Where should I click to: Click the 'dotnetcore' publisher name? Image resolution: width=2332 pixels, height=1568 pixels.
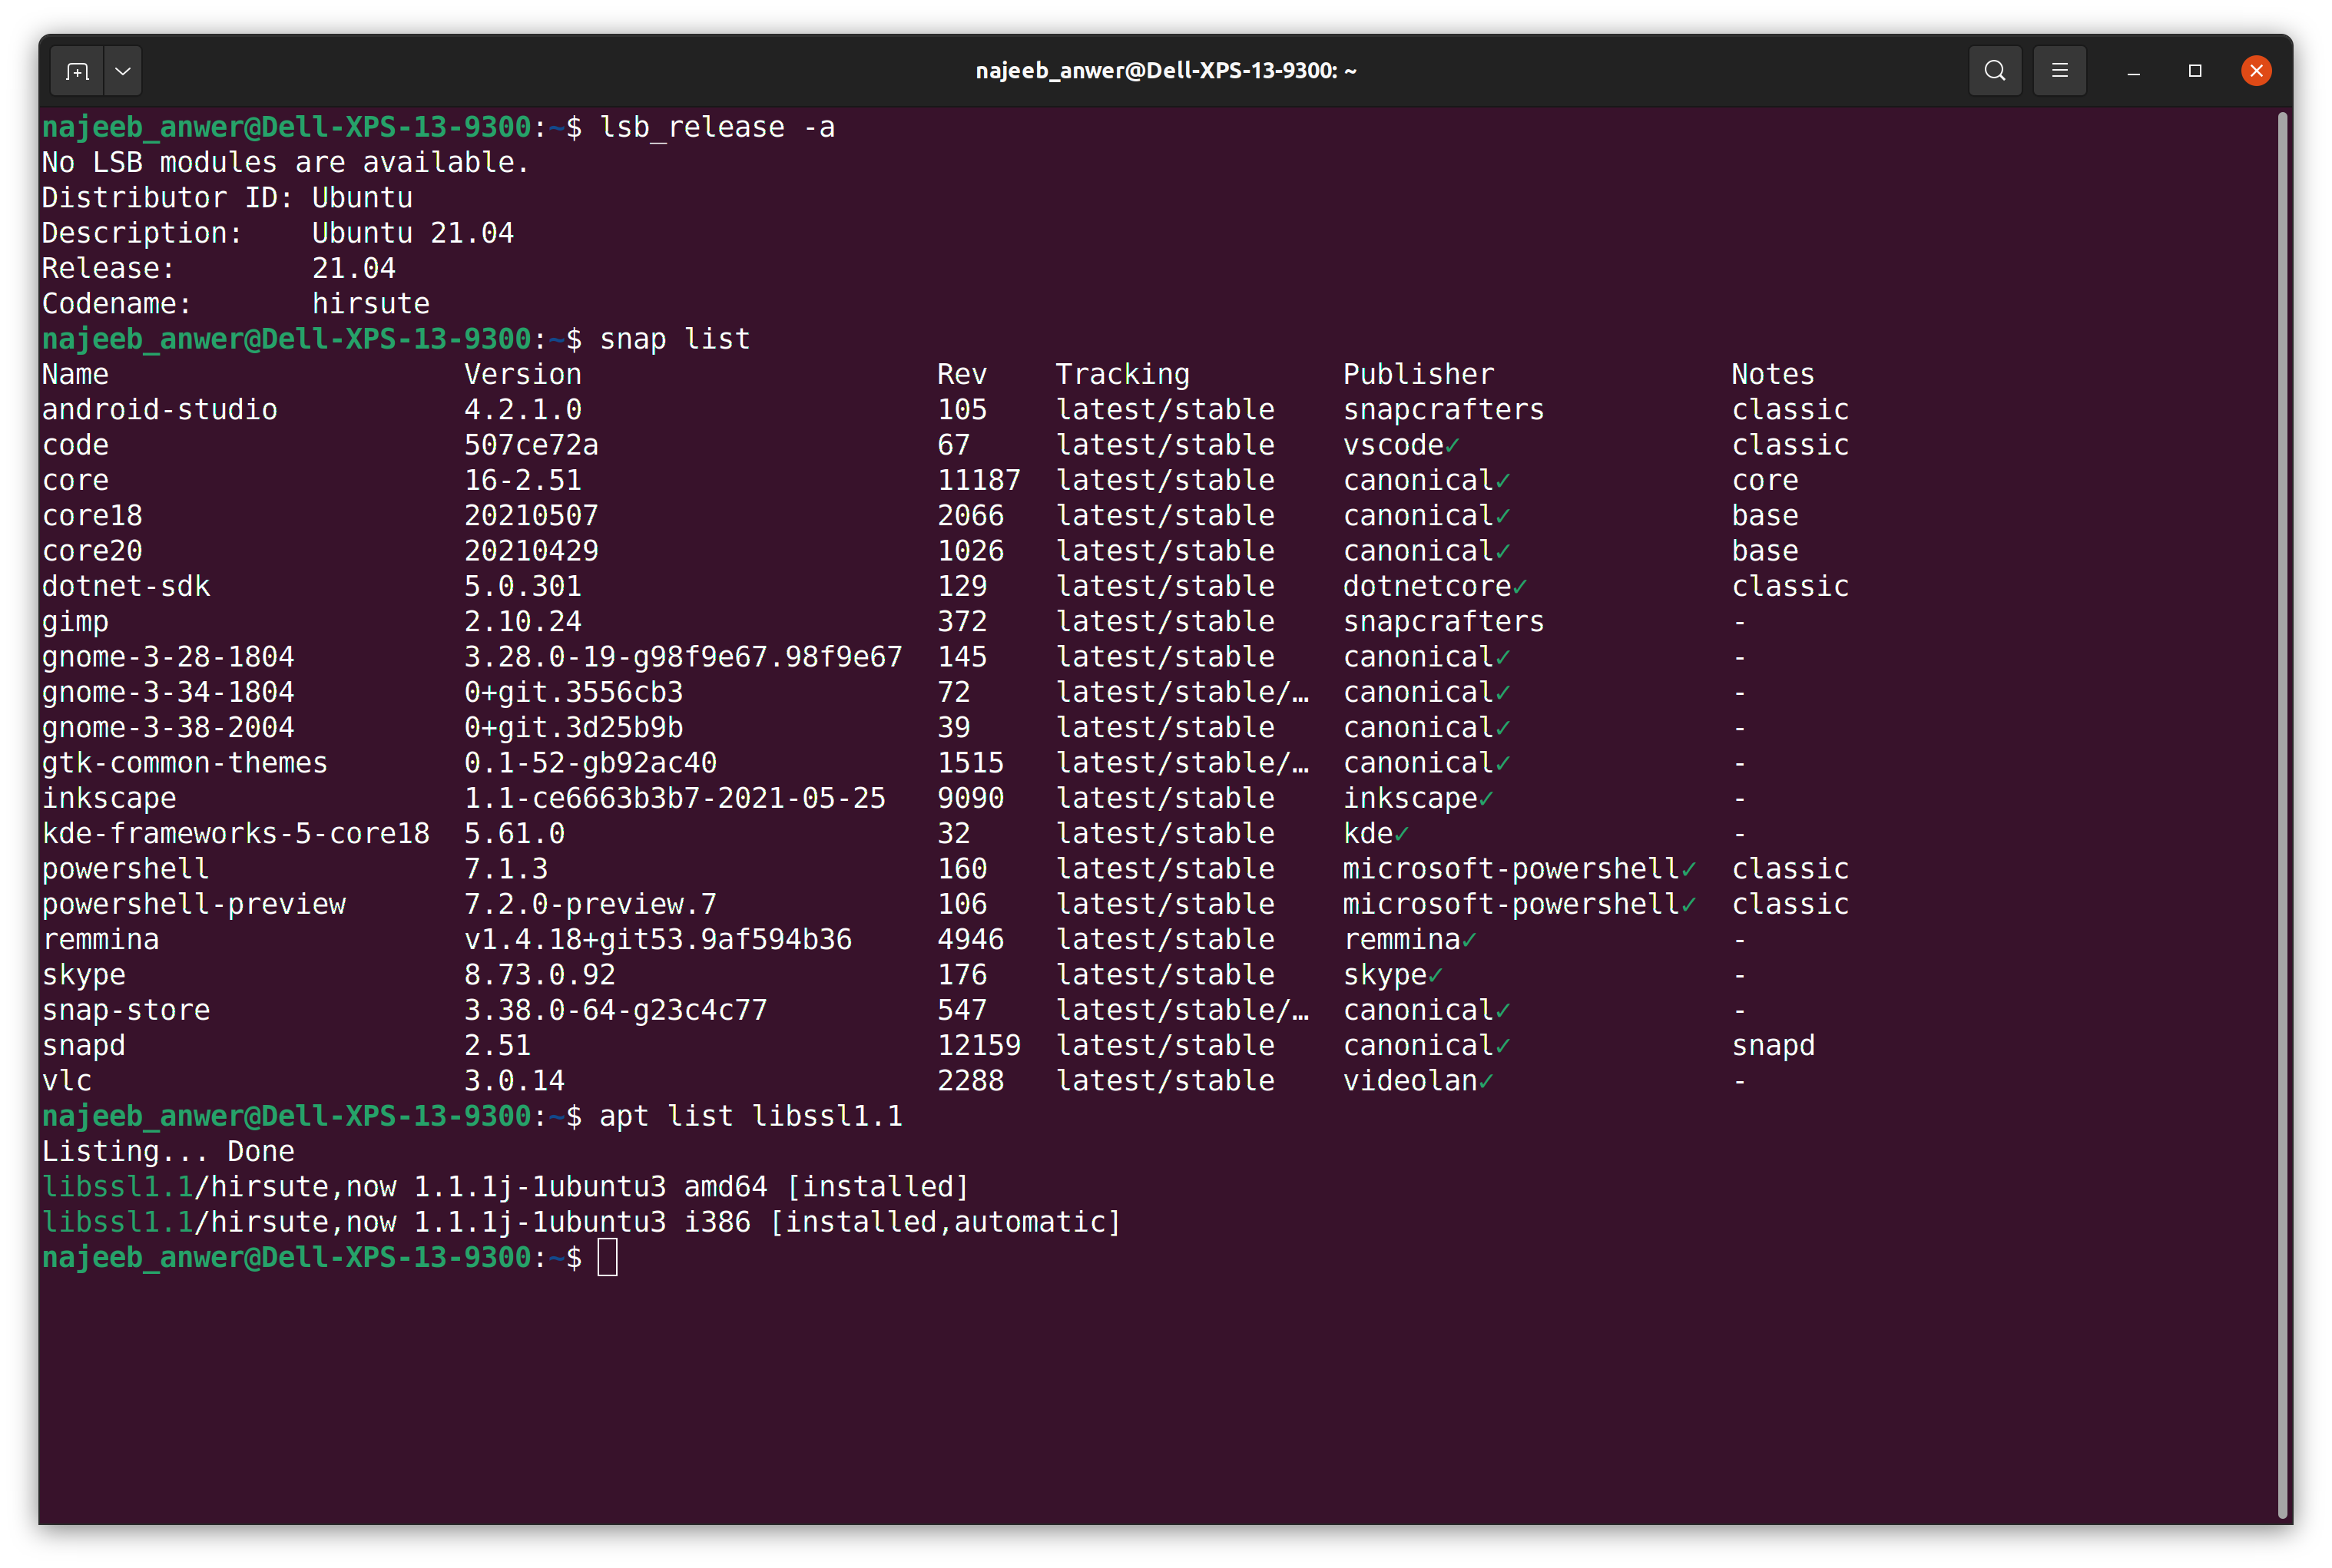(1427, 586)
